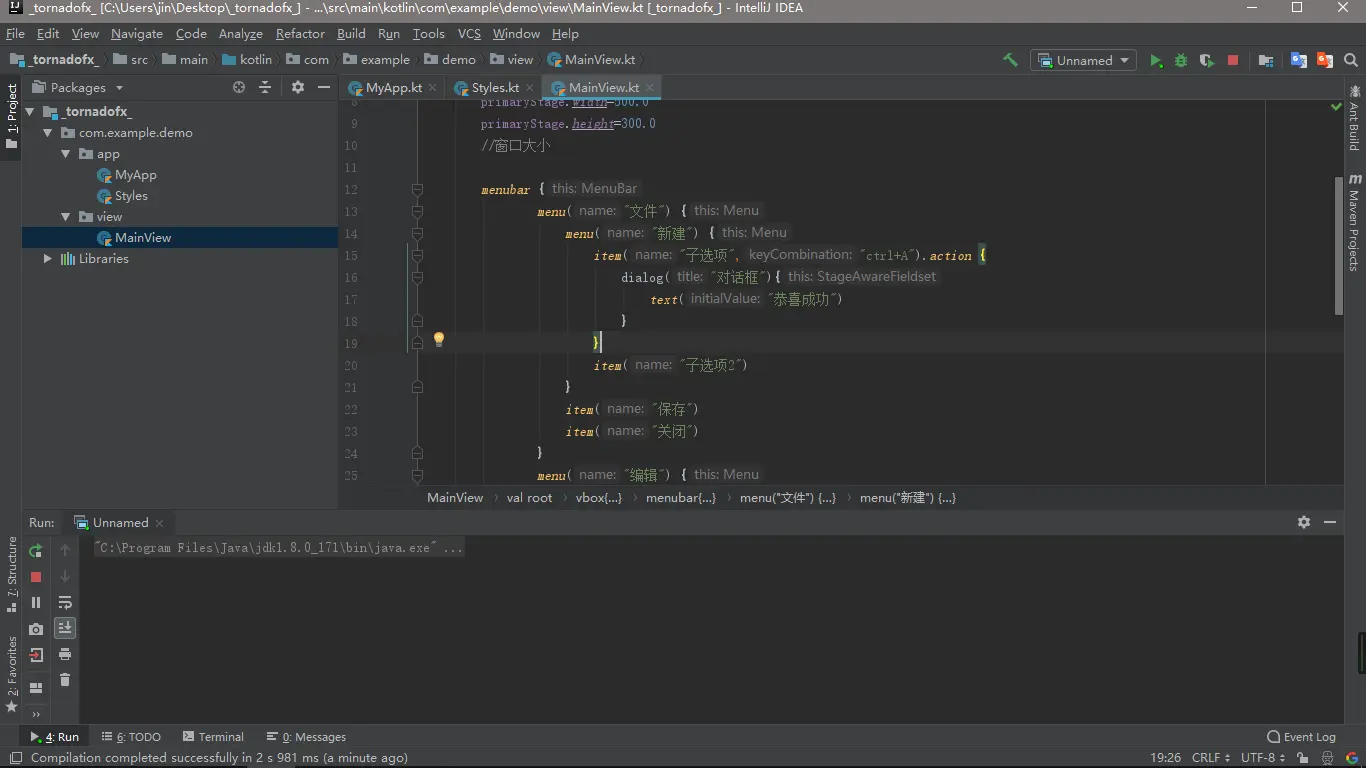Viewport: 1366px width, 768px height.
Task: Rerun the Unnamed process in Run panel
Action: pyautogui.click(x=36, y=550)
